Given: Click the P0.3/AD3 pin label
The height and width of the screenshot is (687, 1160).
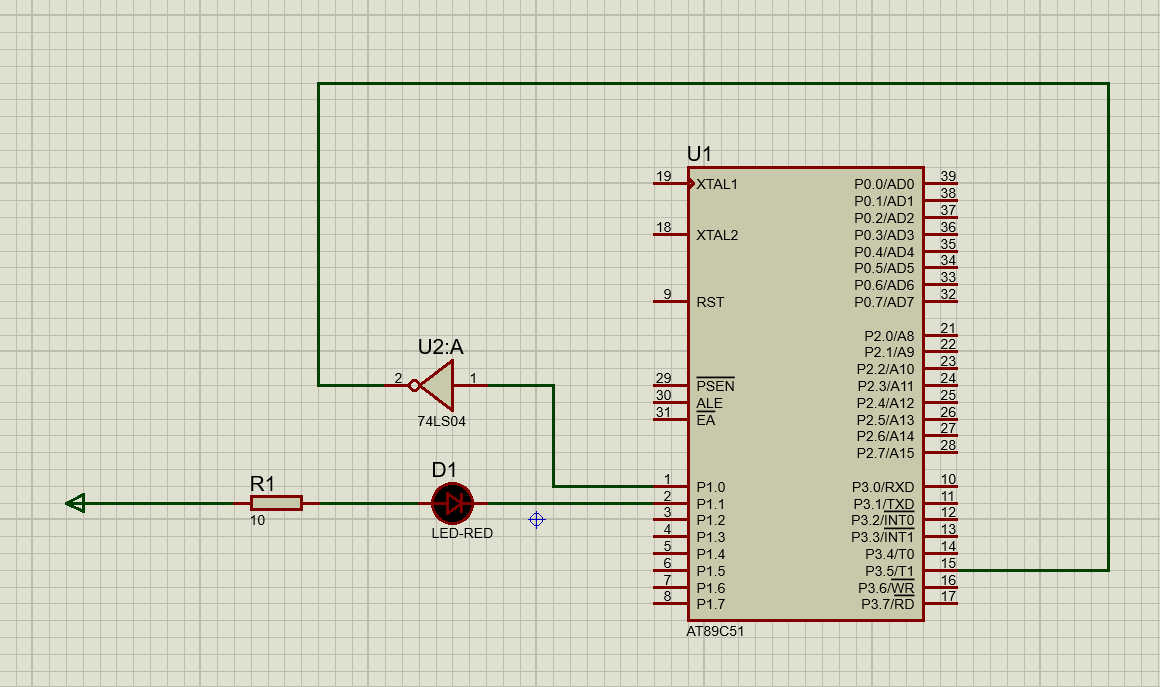Looking at the screenshot, I should [x=884, y=235].
